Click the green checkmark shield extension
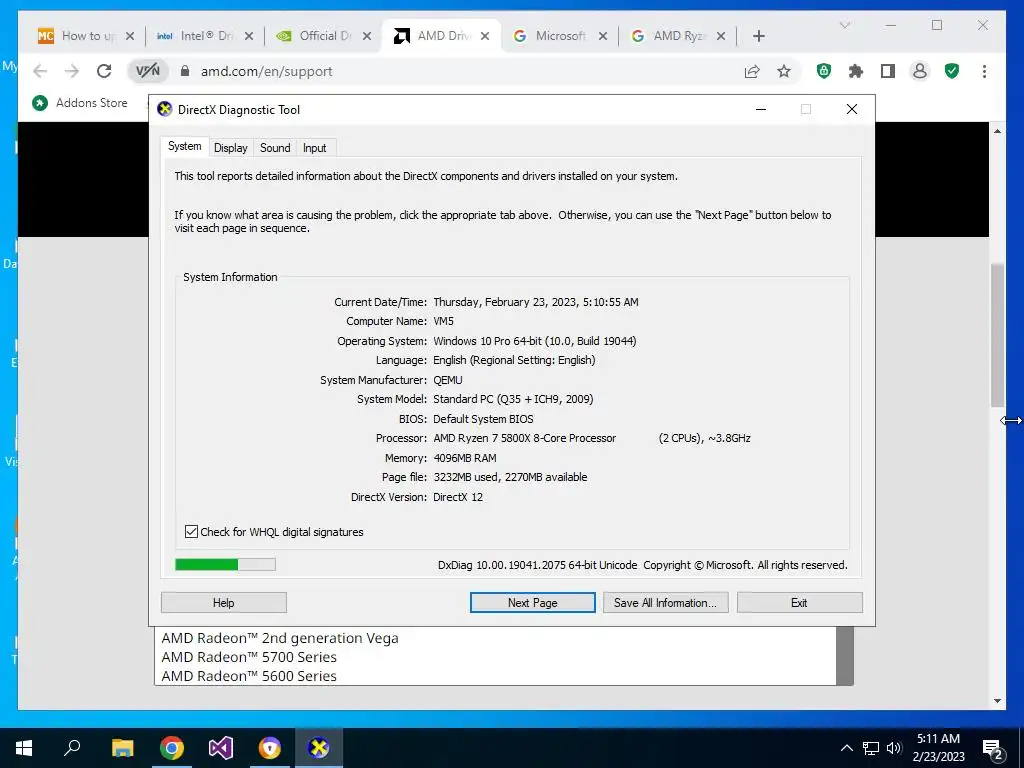The image size is (1024, 768). [x=952, y=71]
